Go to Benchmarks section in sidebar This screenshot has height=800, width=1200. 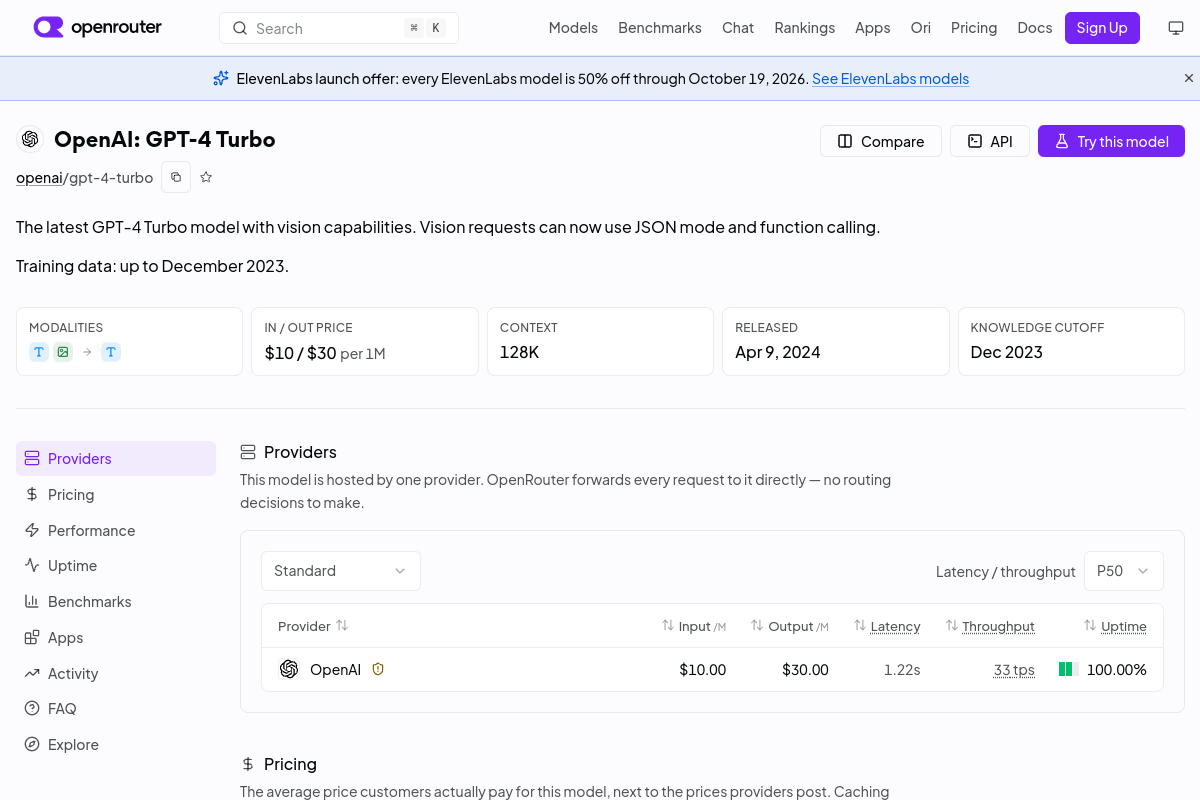pos(116,601)
